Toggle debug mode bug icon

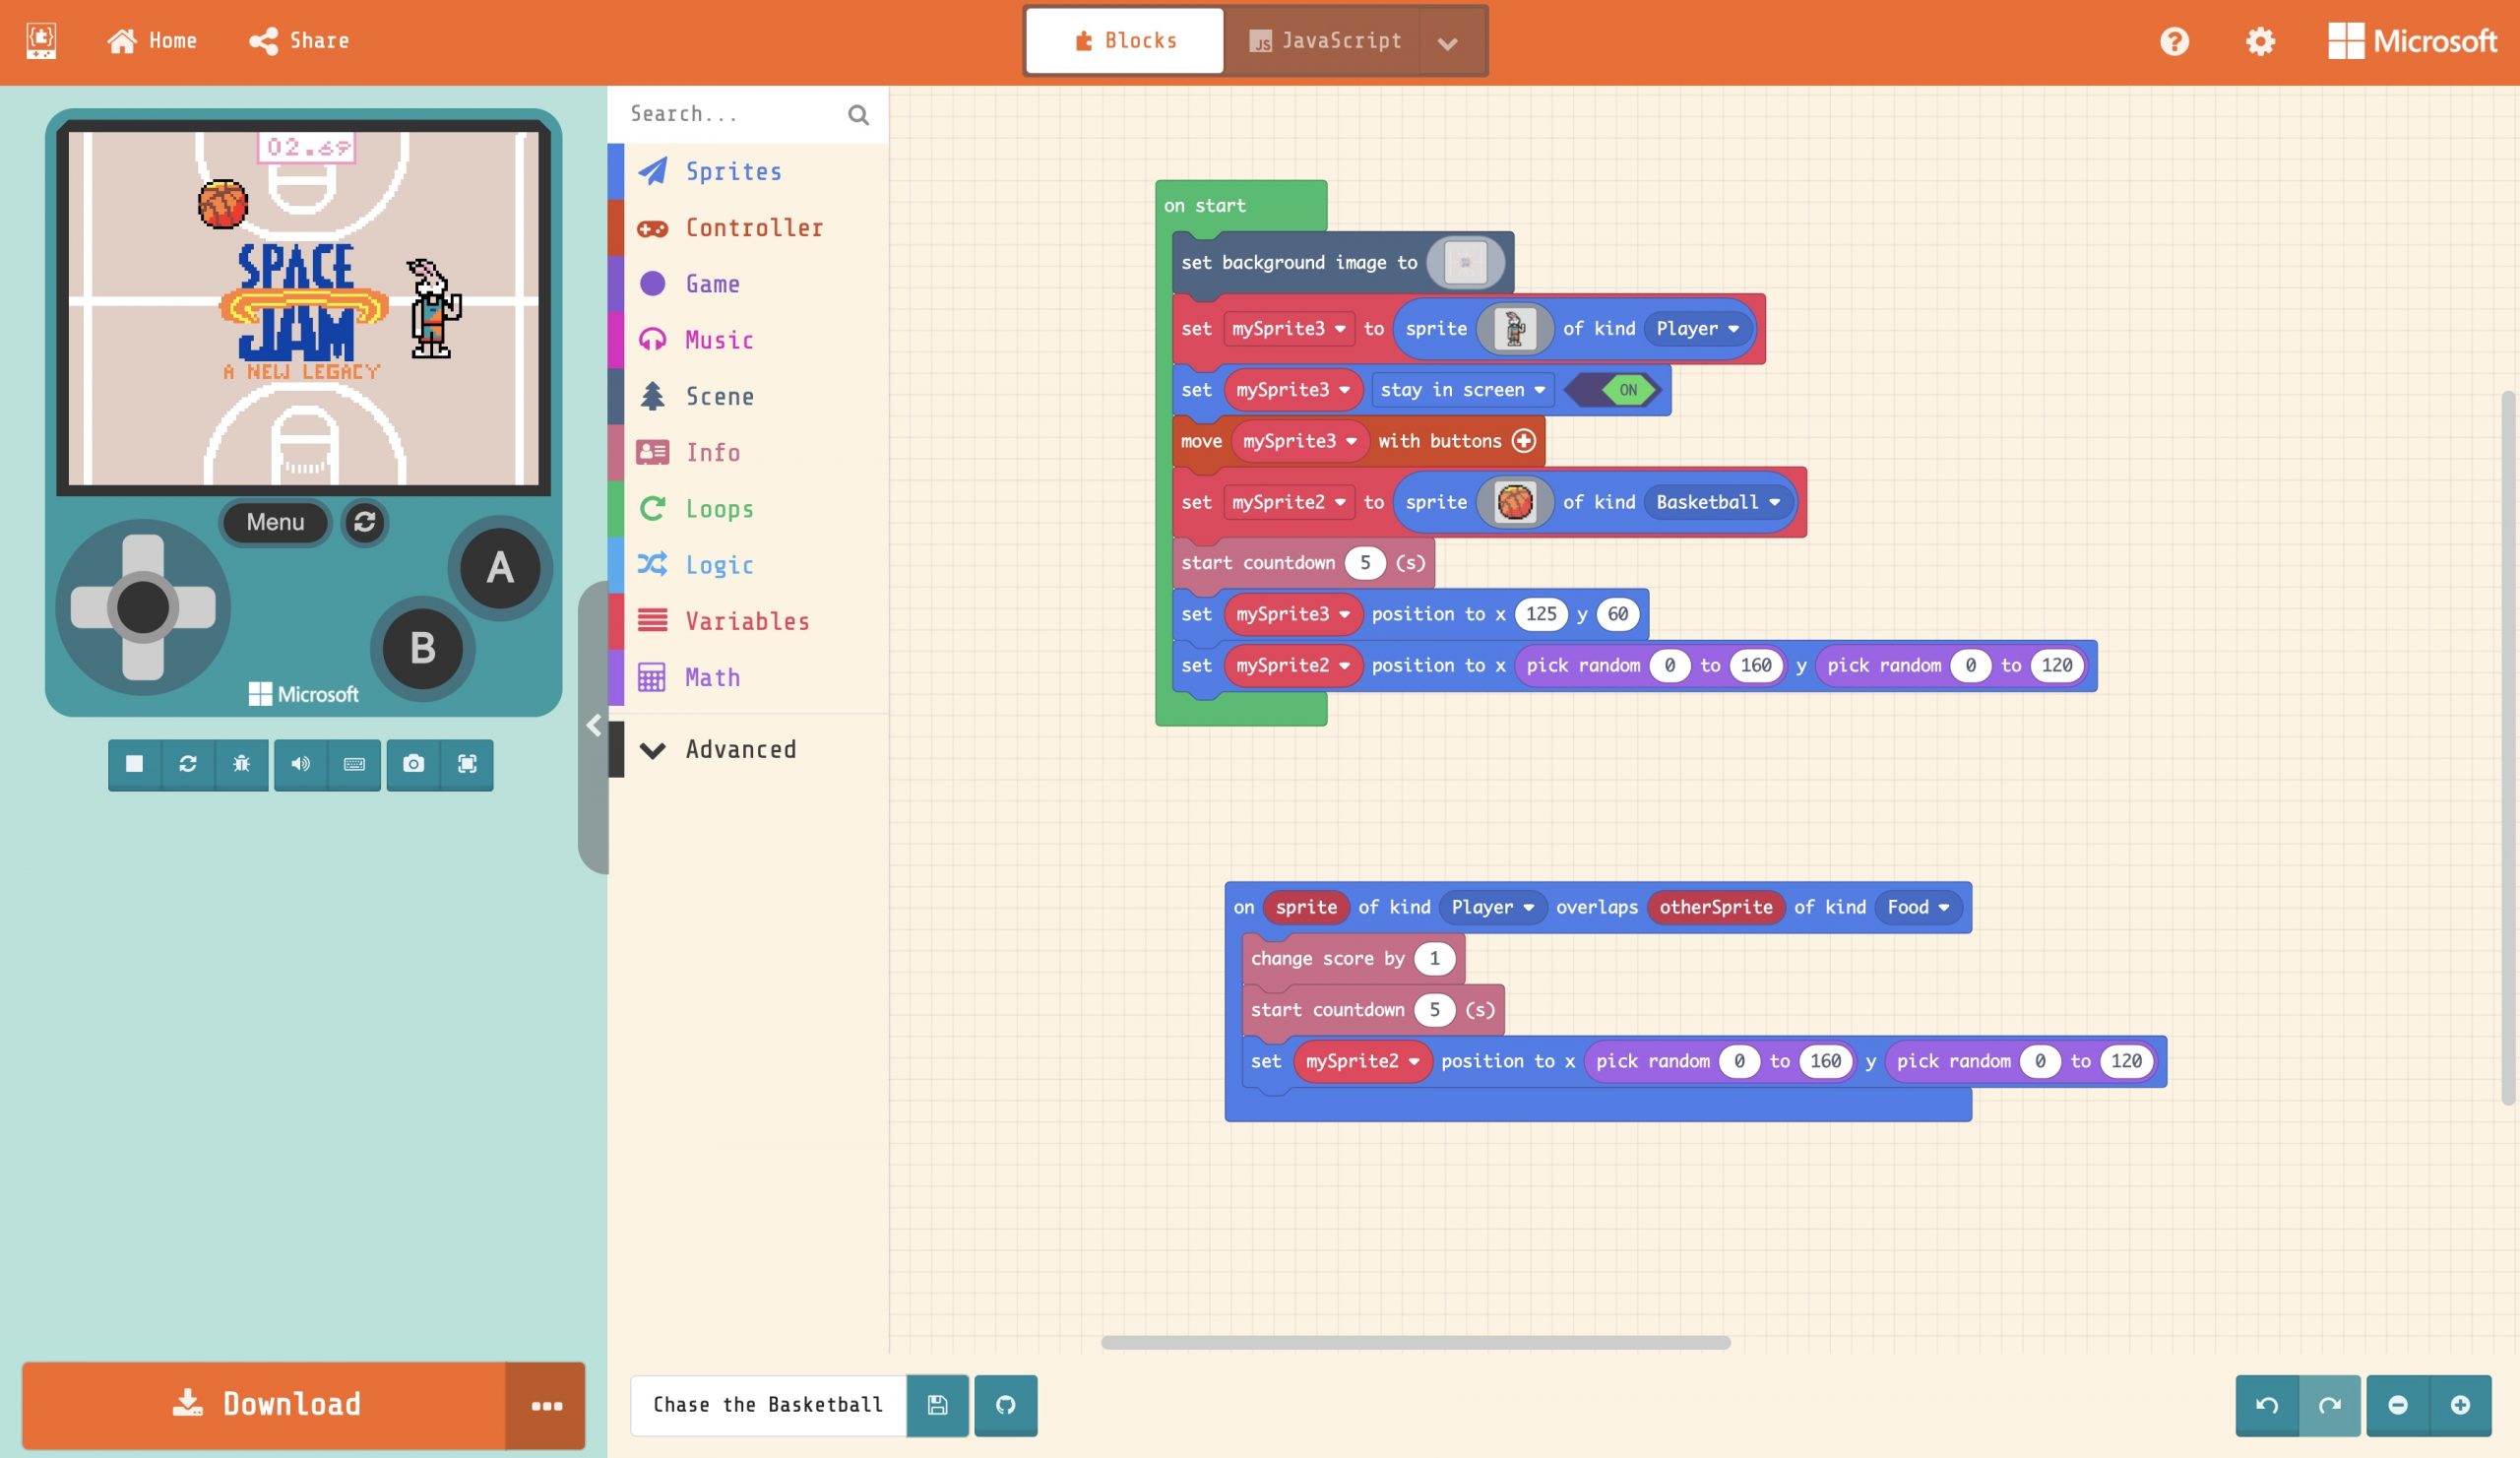pos(241,764)
